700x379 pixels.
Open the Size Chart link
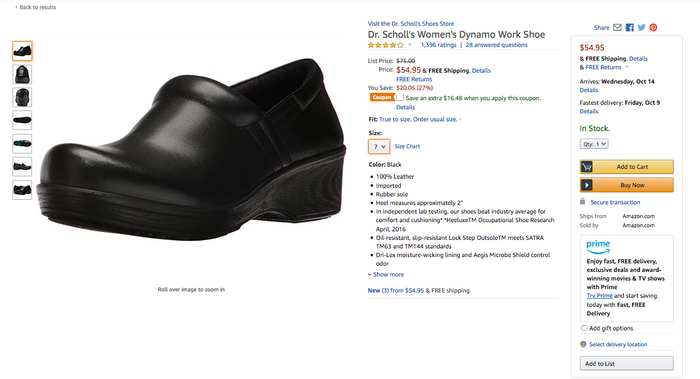(407, 146)
